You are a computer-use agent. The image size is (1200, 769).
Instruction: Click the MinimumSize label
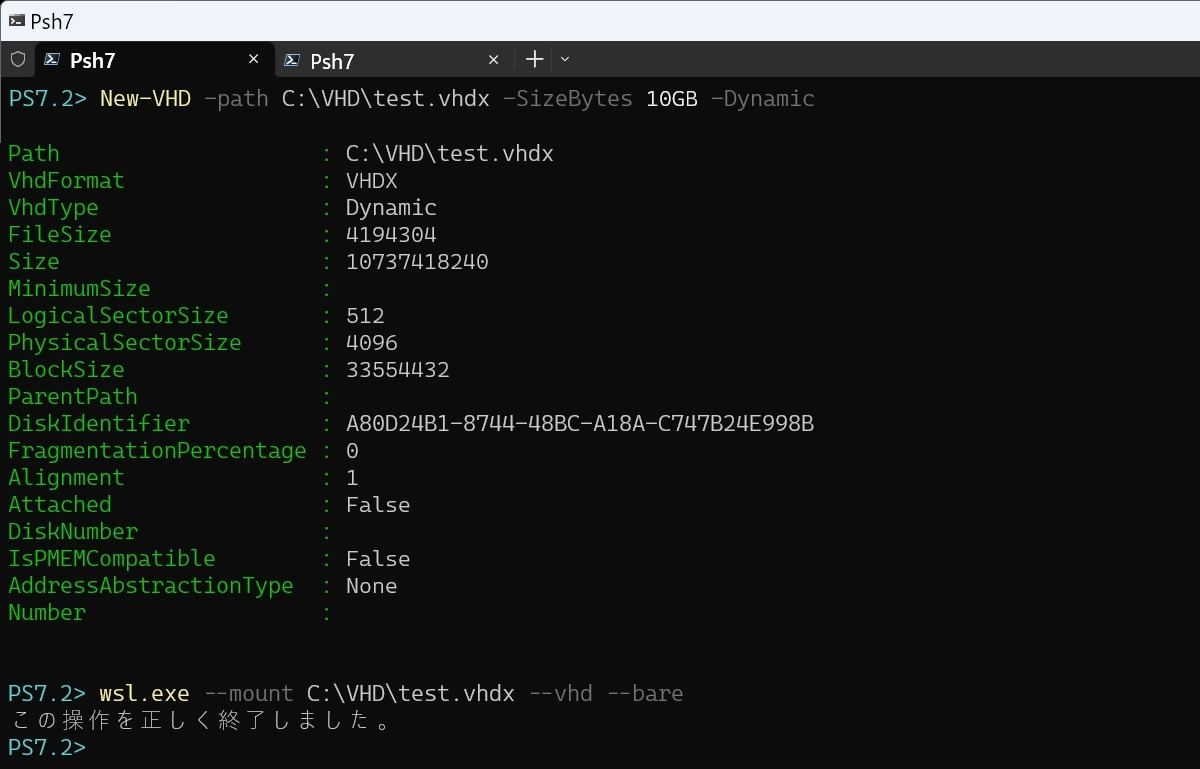coord(79,288)
